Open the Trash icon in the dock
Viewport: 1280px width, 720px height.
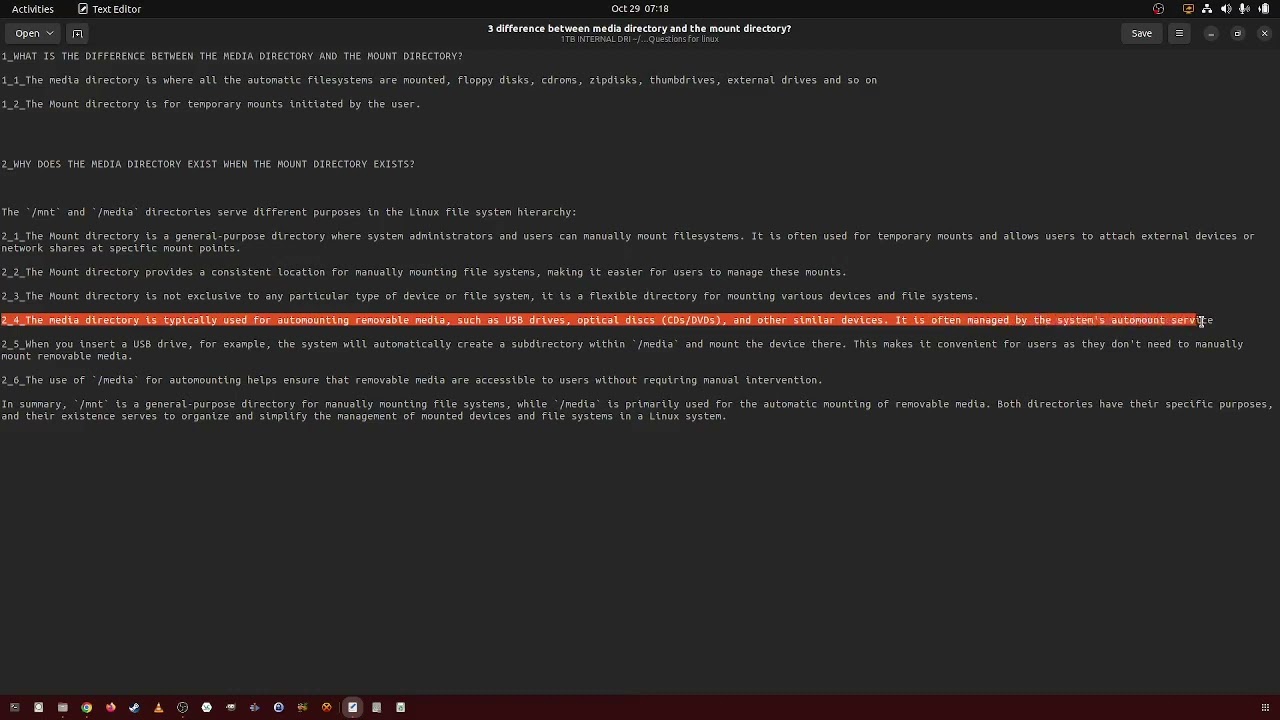click(401, 708)
